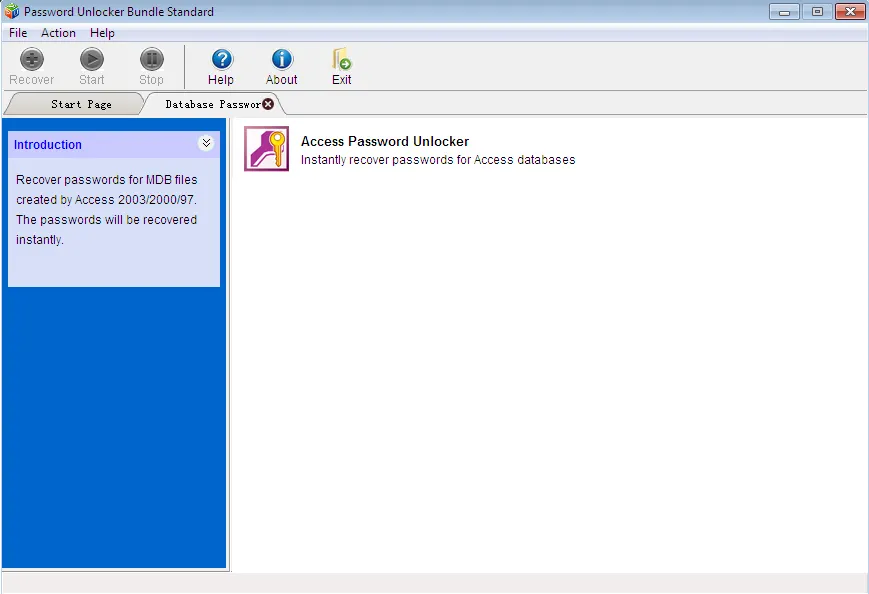Click the Exit icon on the toolbar
The height and width of the screenshot is (594, 869).
tap(341, 57)
